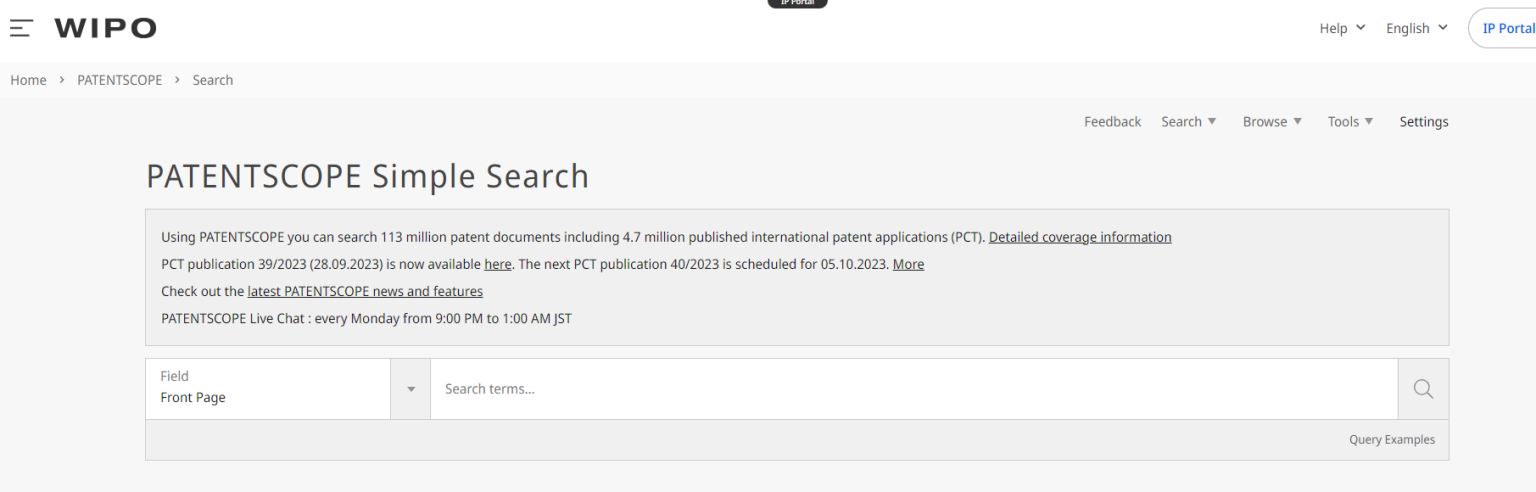The height and width of the screenshot is (492, 1536).
Task: Open the English language selector
Action: [x=1416, y=28]
